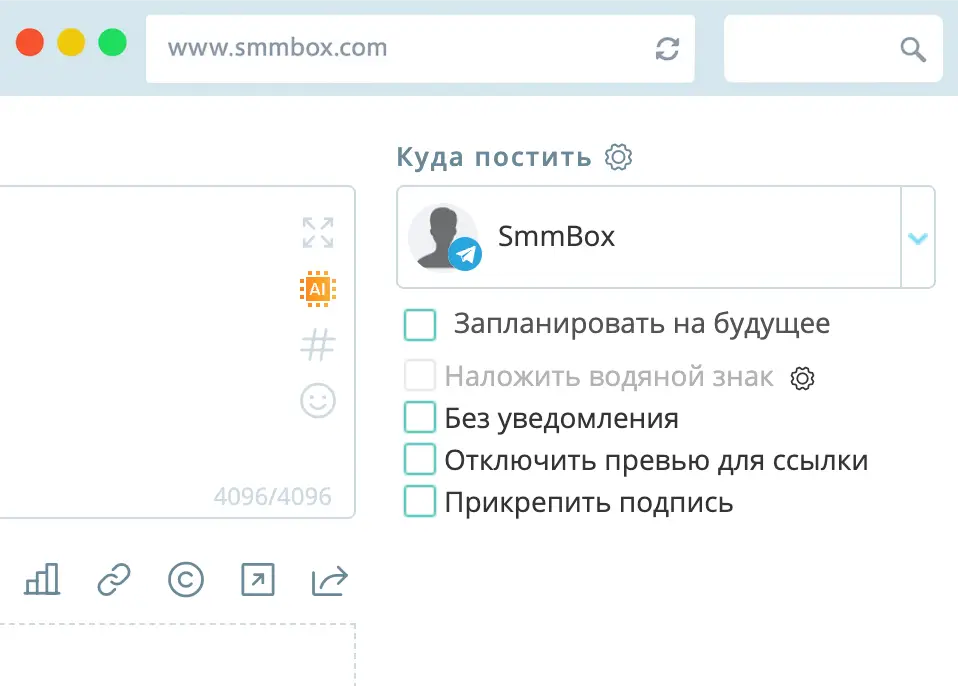This screenshot has width=958, height=686.
Task: Tick the Прикрепить подпись checkbox
Action: 420,501
